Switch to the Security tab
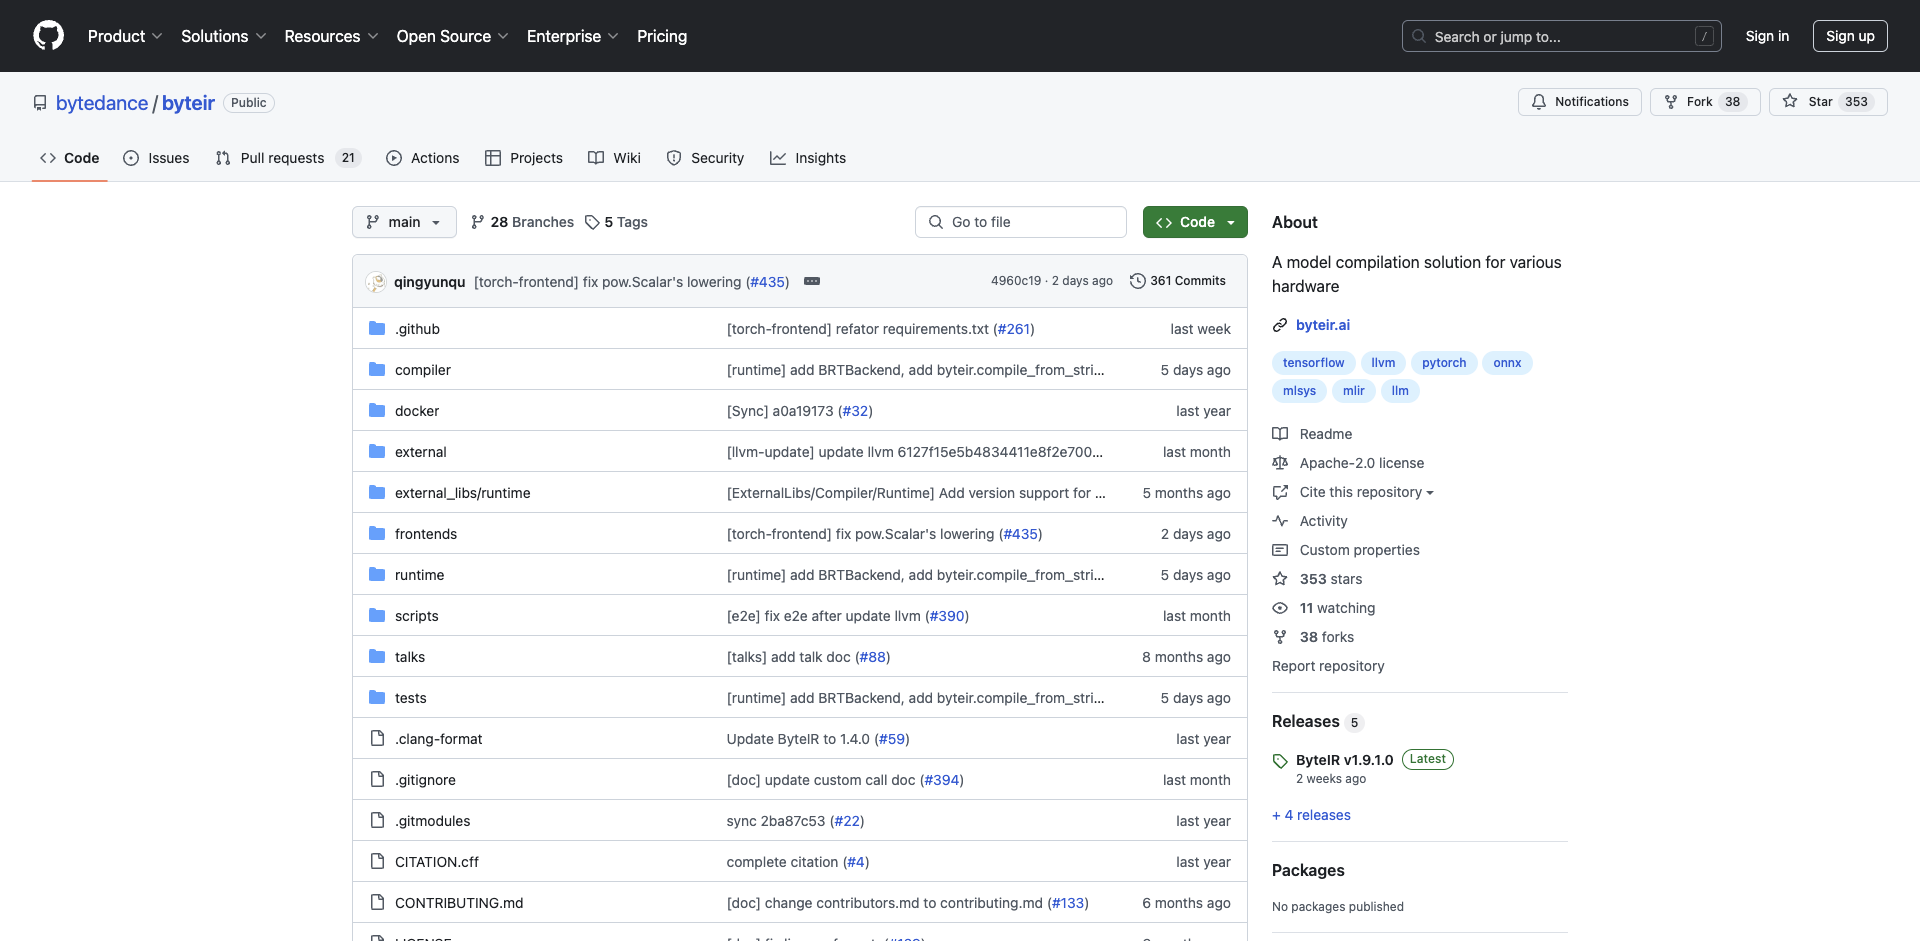 coord(705,158)
